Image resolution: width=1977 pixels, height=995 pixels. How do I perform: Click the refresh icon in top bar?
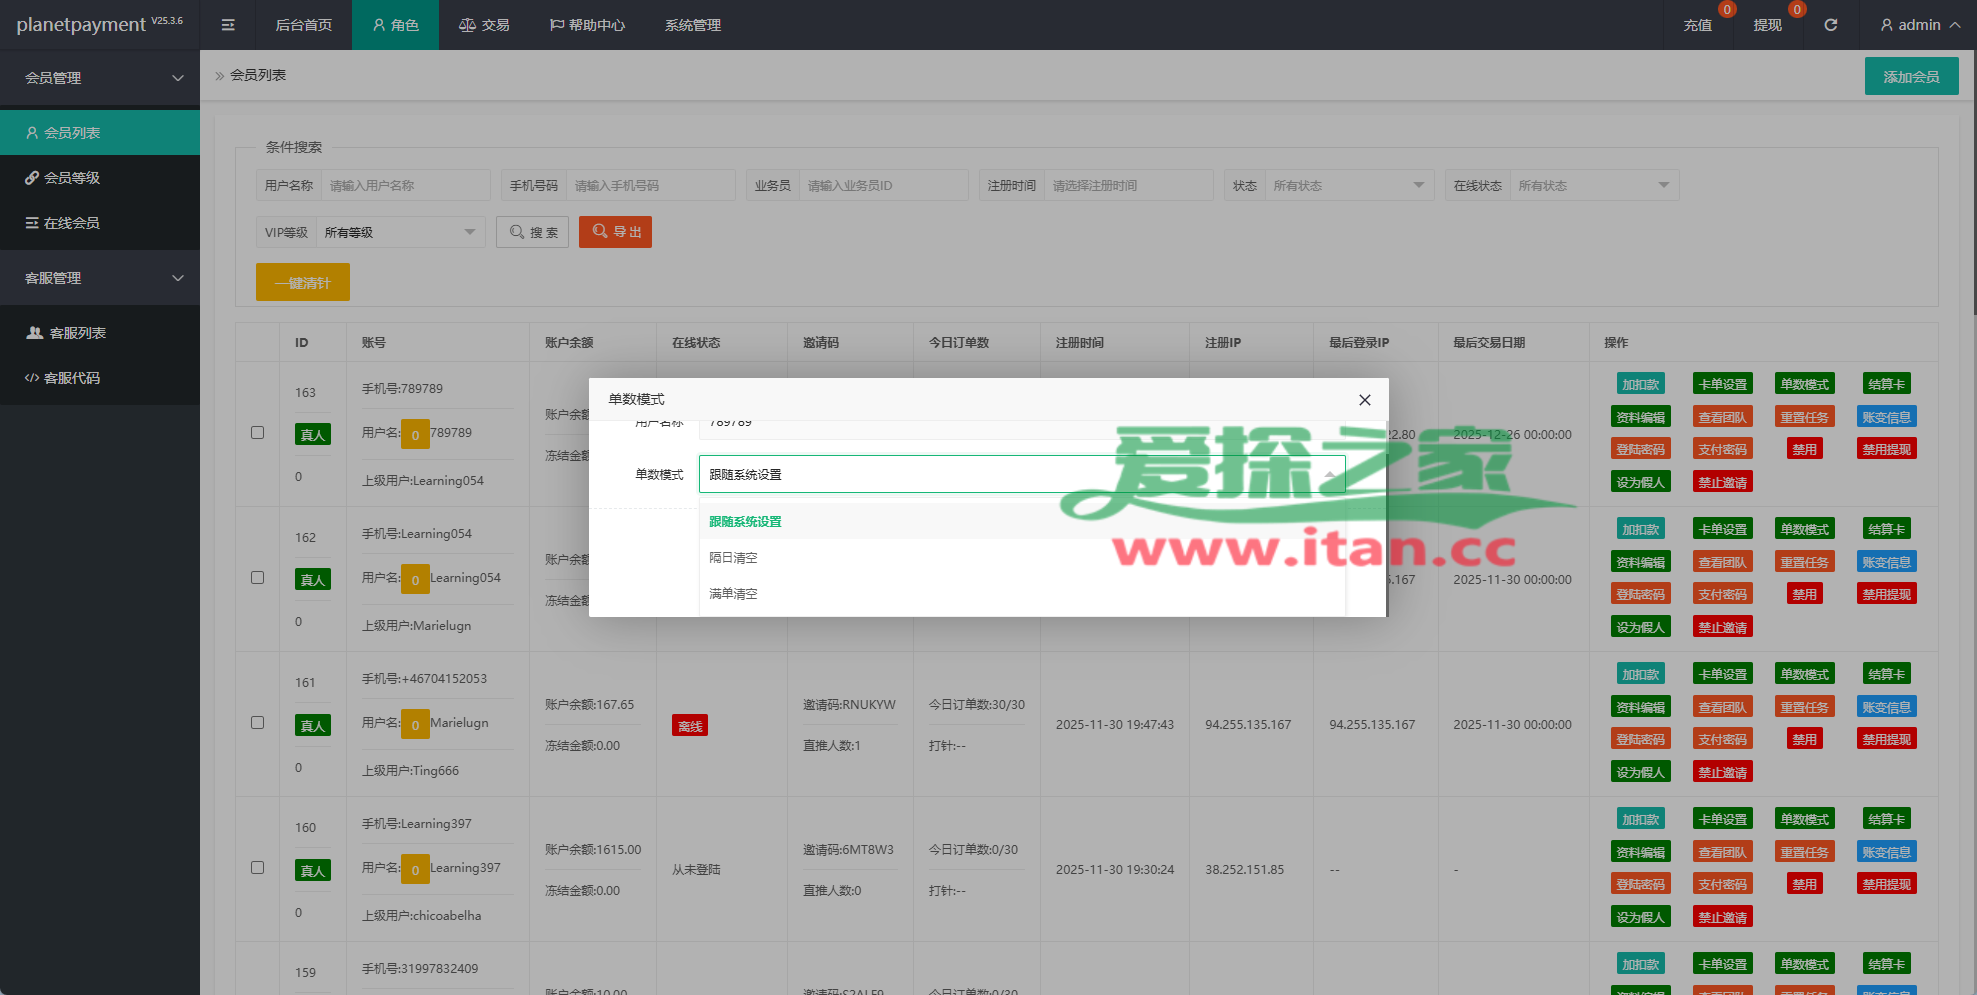point(1830,25)
